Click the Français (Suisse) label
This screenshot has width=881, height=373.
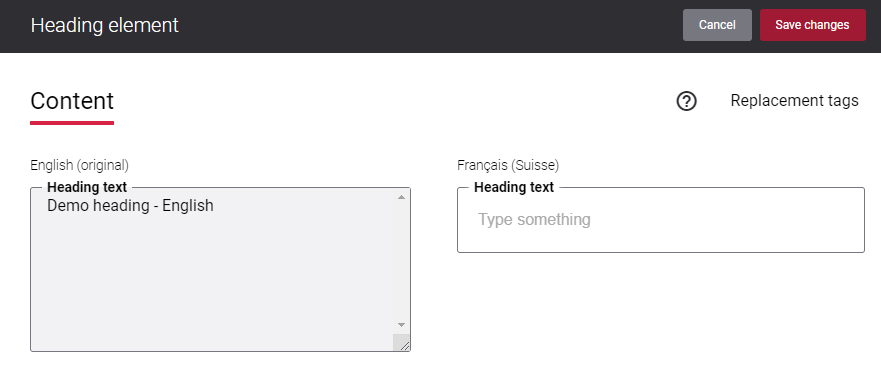click(508, 165)
